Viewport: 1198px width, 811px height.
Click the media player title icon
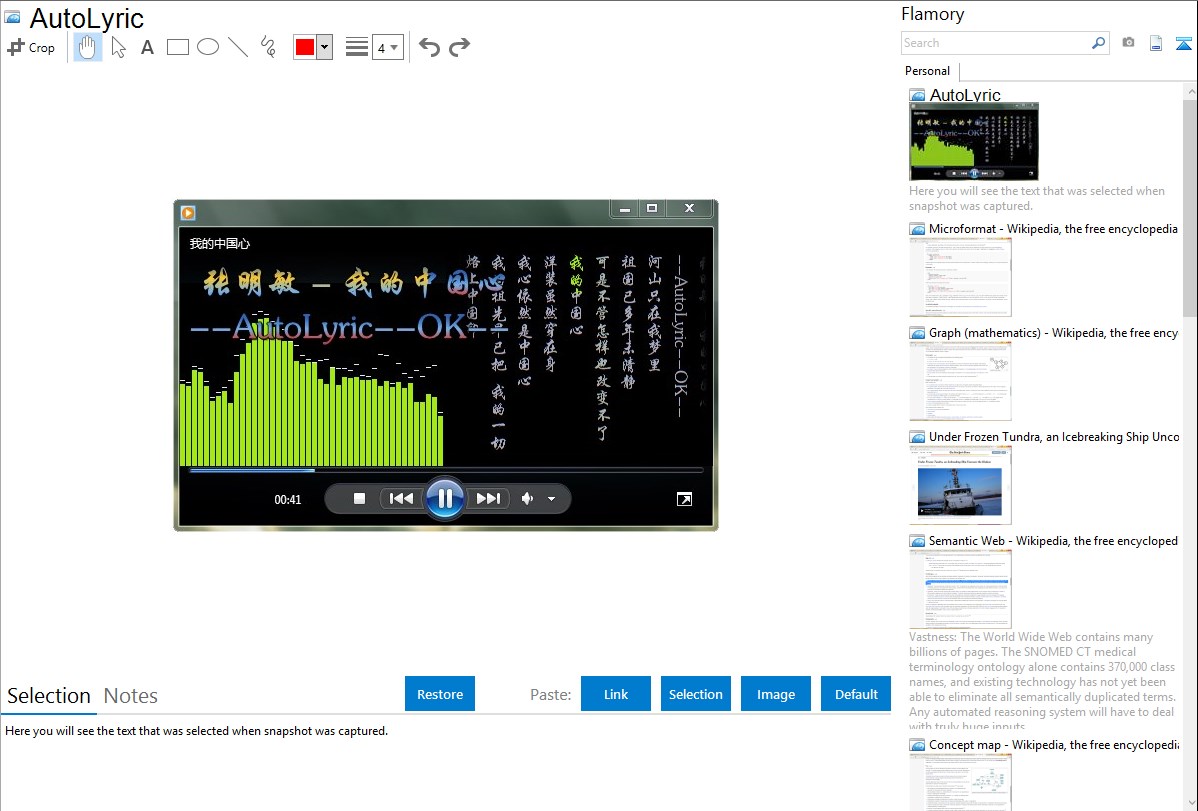[188, 213]
